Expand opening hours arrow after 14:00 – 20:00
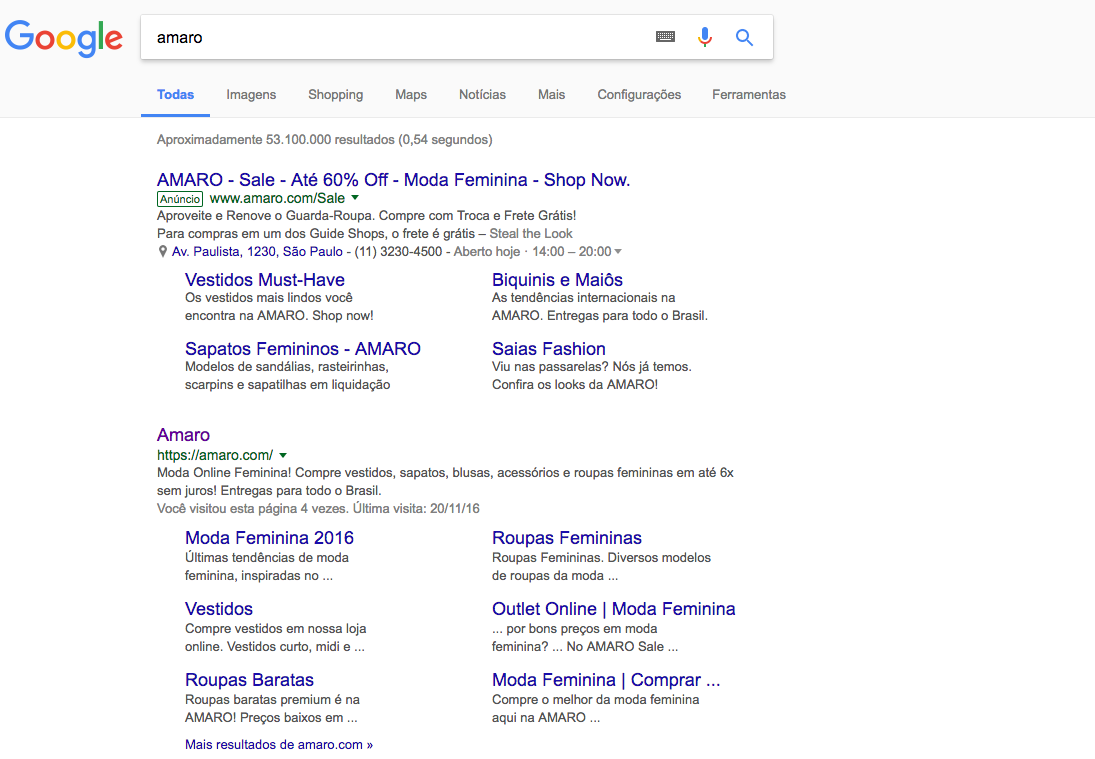The height and width of the screenshot is (759, 1095). pos(618,251)
